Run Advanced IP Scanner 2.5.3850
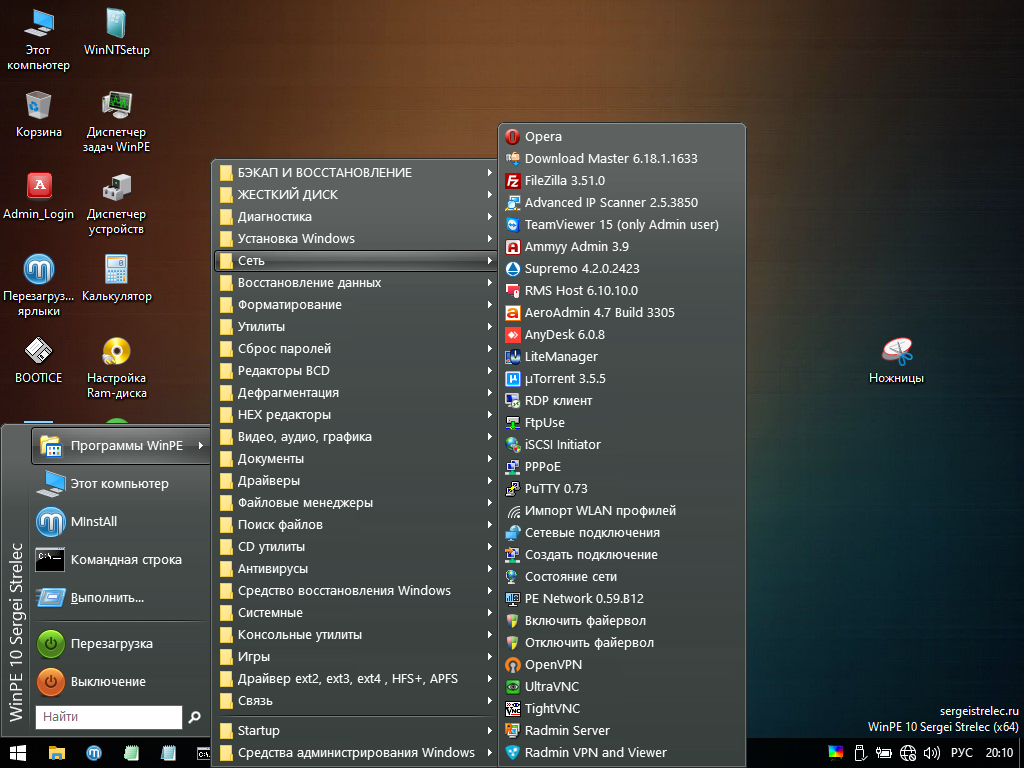 (x=622, y=202)
